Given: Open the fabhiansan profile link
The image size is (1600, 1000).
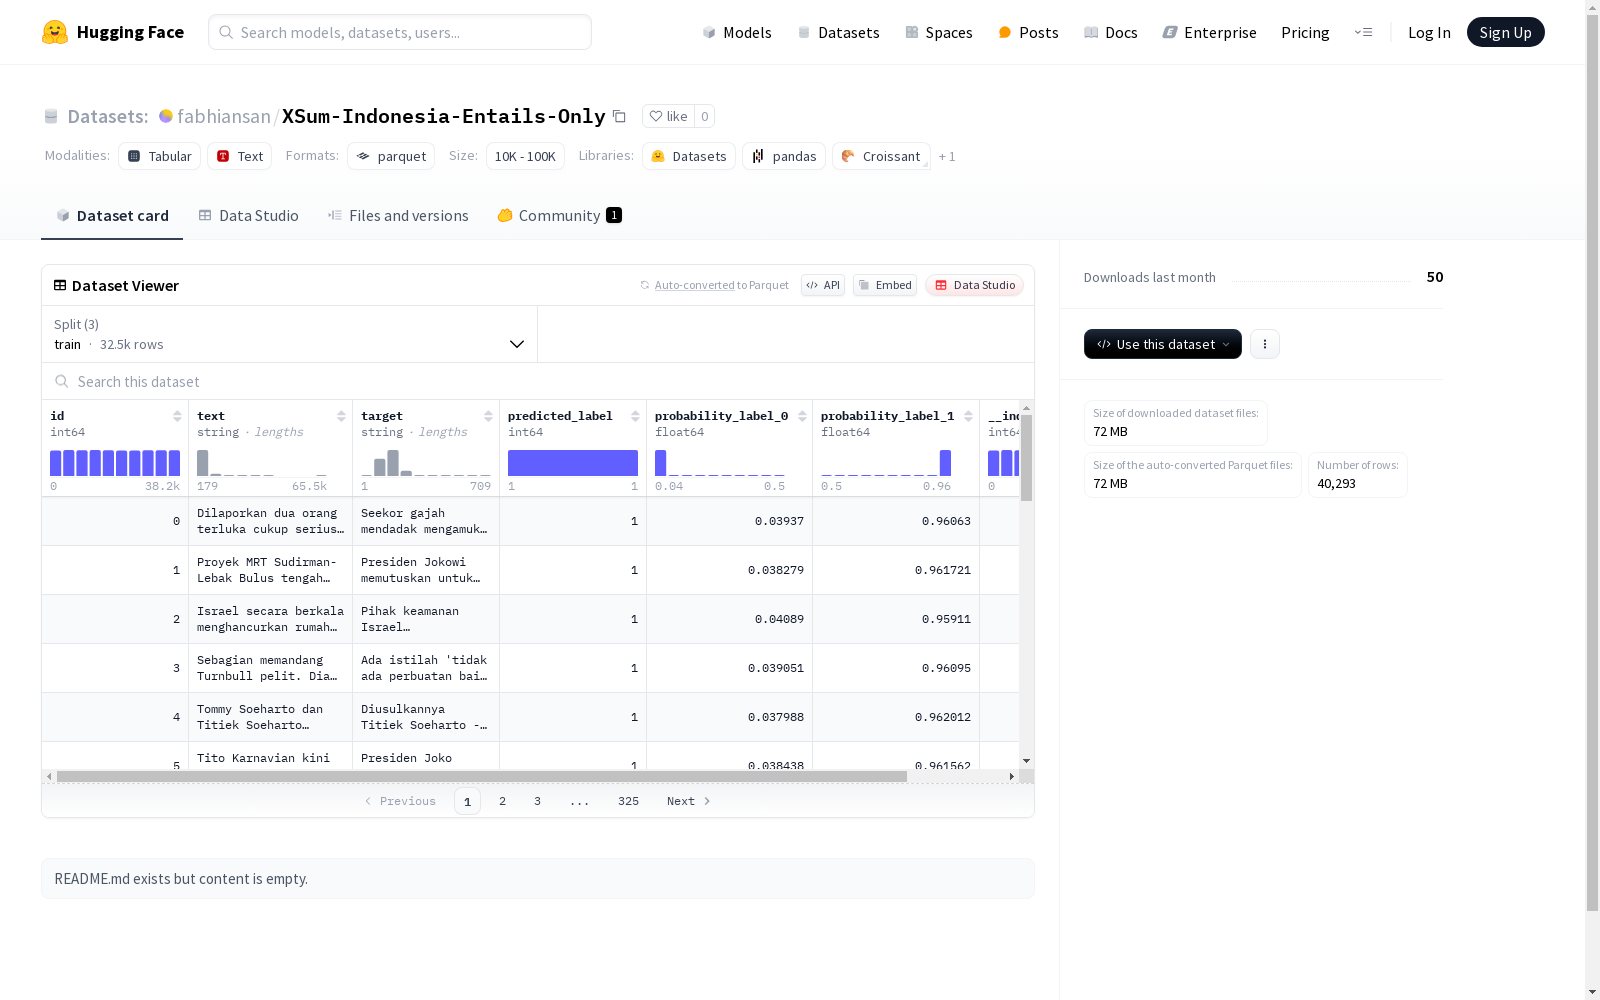Looking at the screenshot, I should (224, 116).
